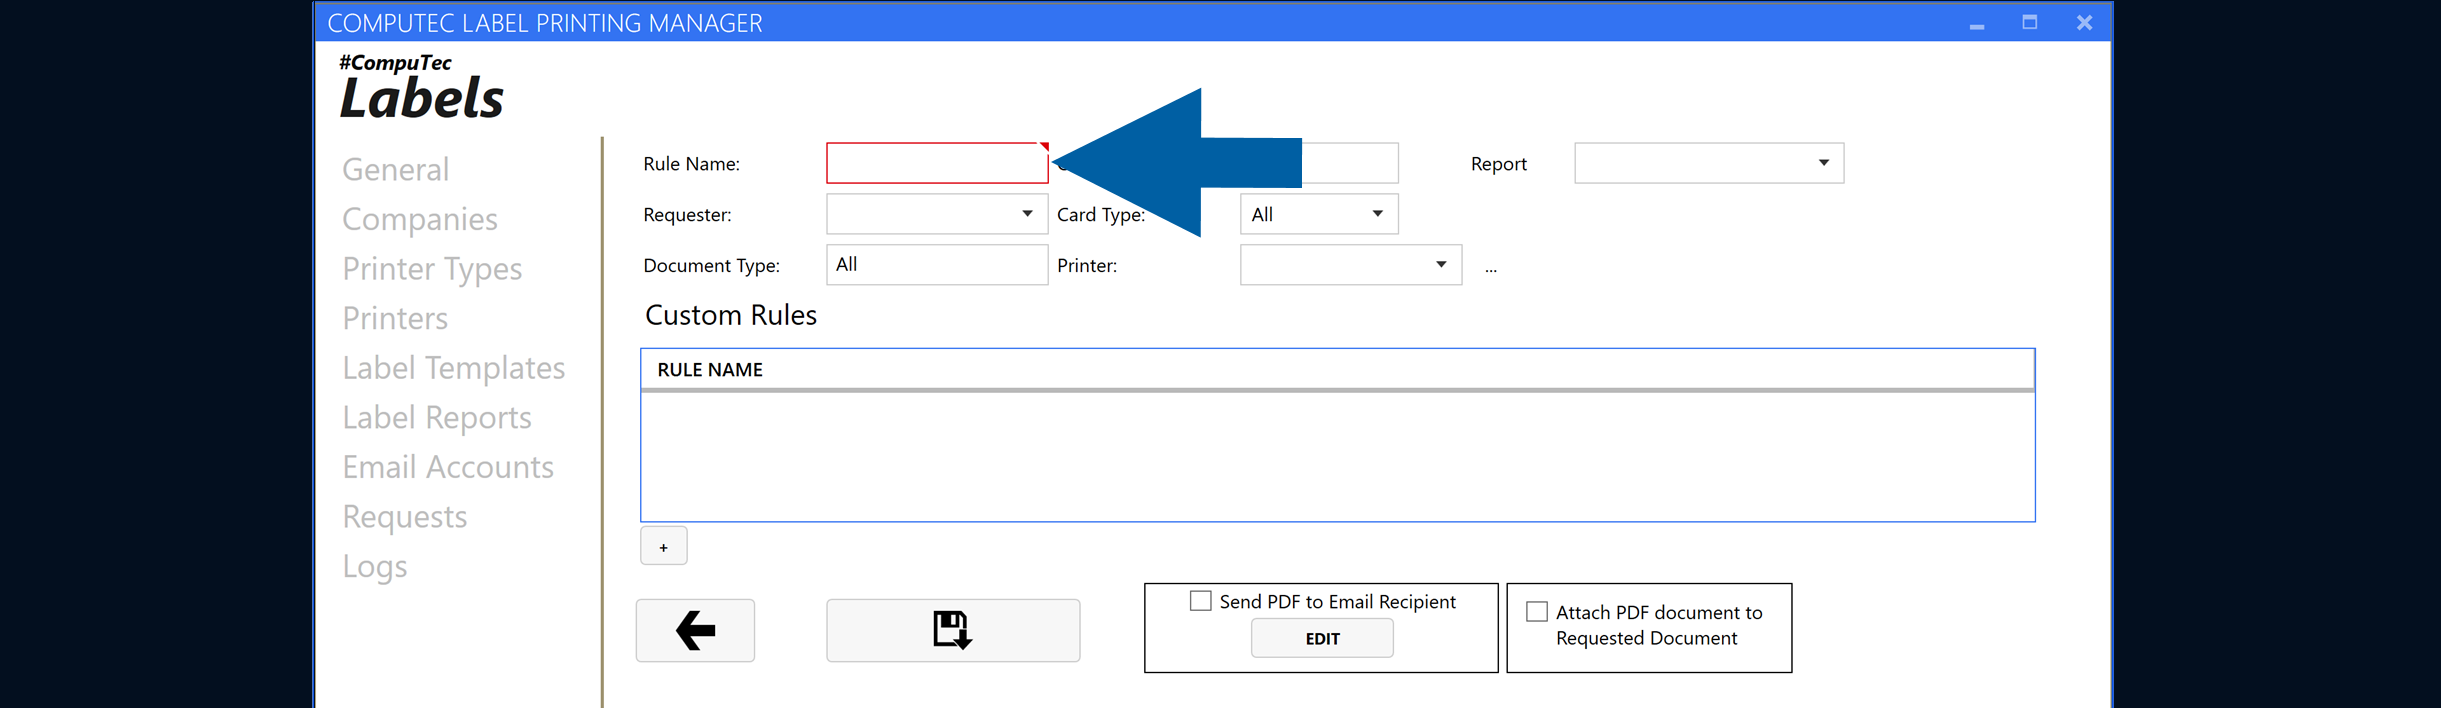This screenshot has width=2441, height=708.
Task: Switch to Label Templates
Action: tap(454, 367)
